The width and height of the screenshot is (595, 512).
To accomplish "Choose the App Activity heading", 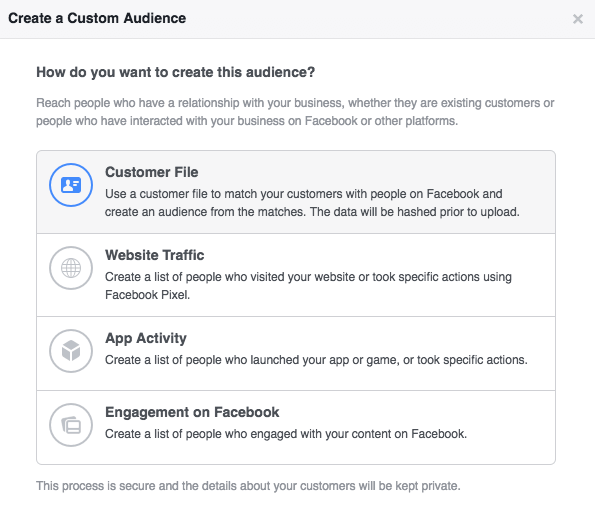I will coord(146,338).
